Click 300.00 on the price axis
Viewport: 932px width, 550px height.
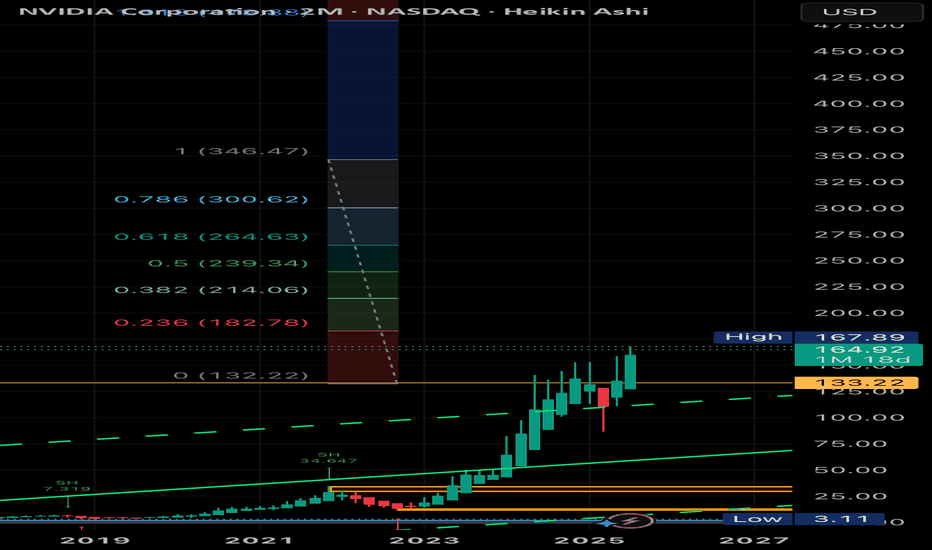pyautogui.click(x=859, y=208)
